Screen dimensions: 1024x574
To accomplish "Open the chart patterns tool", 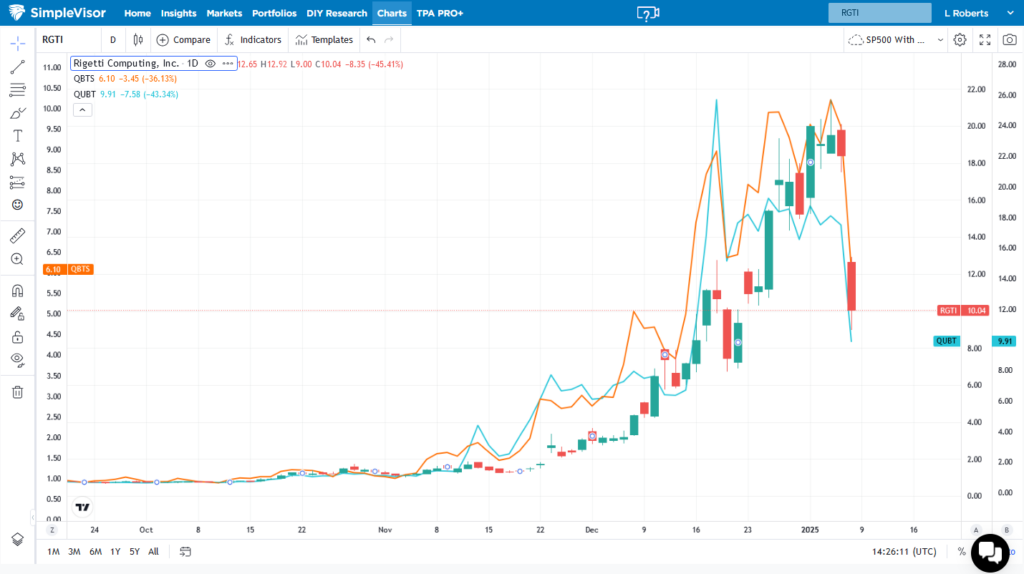I will pos(18,159).
